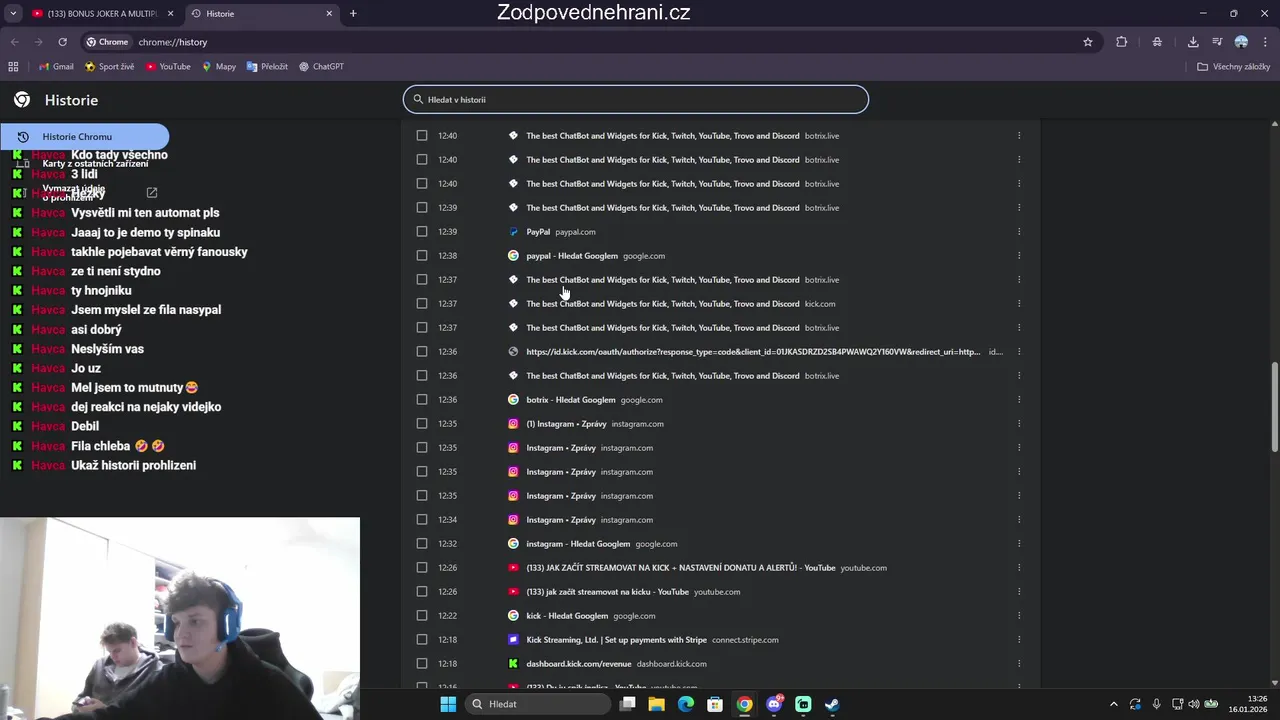The width and height of the screenshot is (1280, 720).
Task: Open the Všechny záložky bookmarks folder
Action: [1233, 67]
